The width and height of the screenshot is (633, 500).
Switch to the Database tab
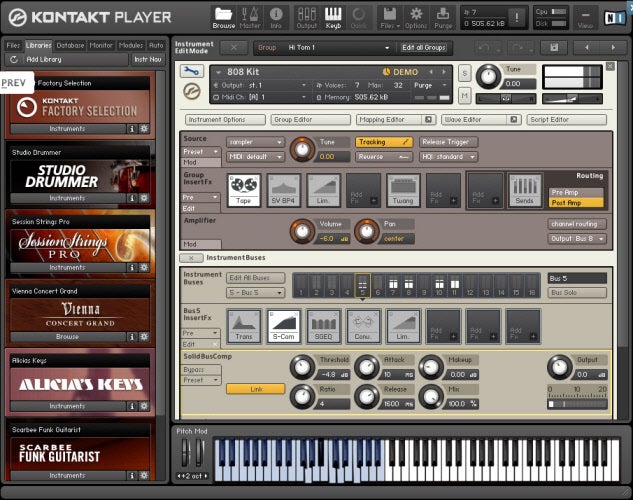[x=70, y=46]
